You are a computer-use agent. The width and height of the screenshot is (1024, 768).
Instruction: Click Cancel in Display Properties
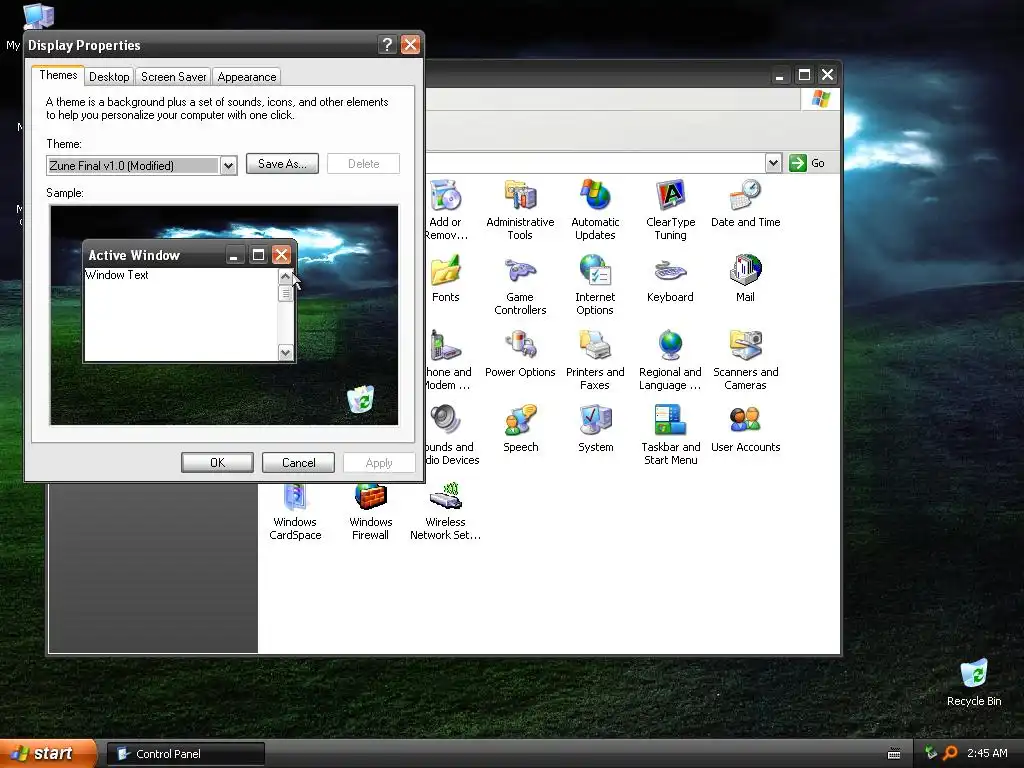(x=298, y=462)
